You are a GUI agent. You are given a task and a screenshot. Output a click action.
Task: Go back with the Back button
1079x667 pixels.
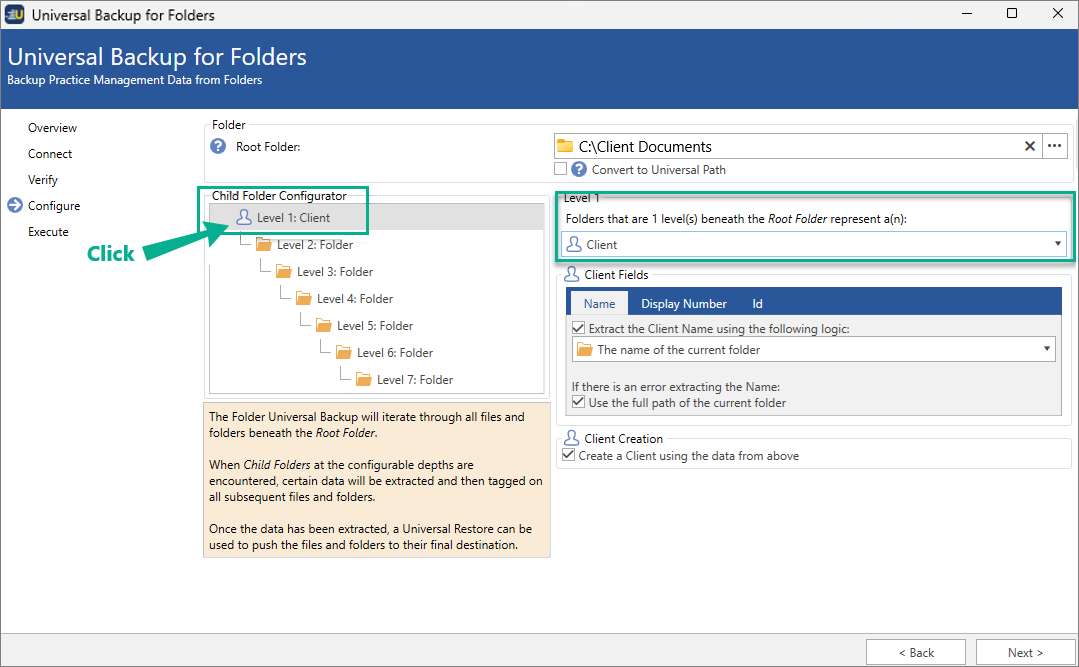click(x=915, y=652)
